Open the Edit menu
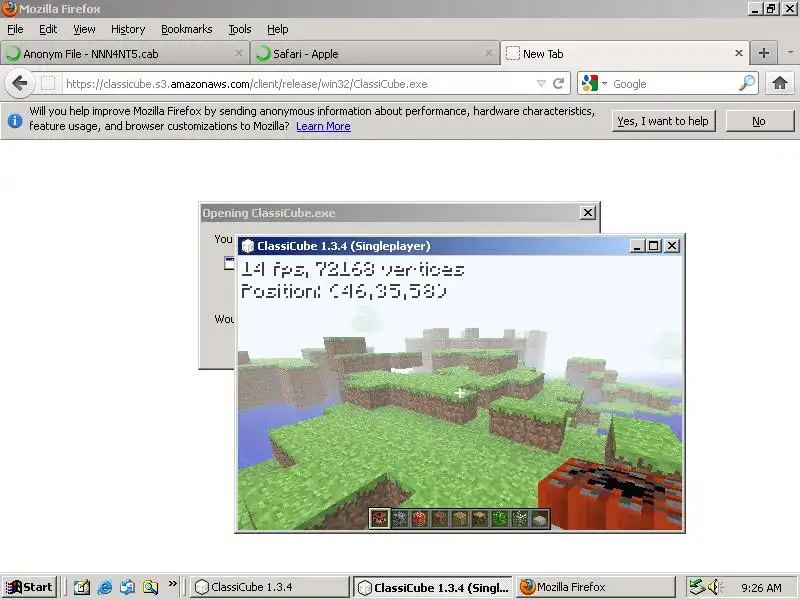 (48, 29)
